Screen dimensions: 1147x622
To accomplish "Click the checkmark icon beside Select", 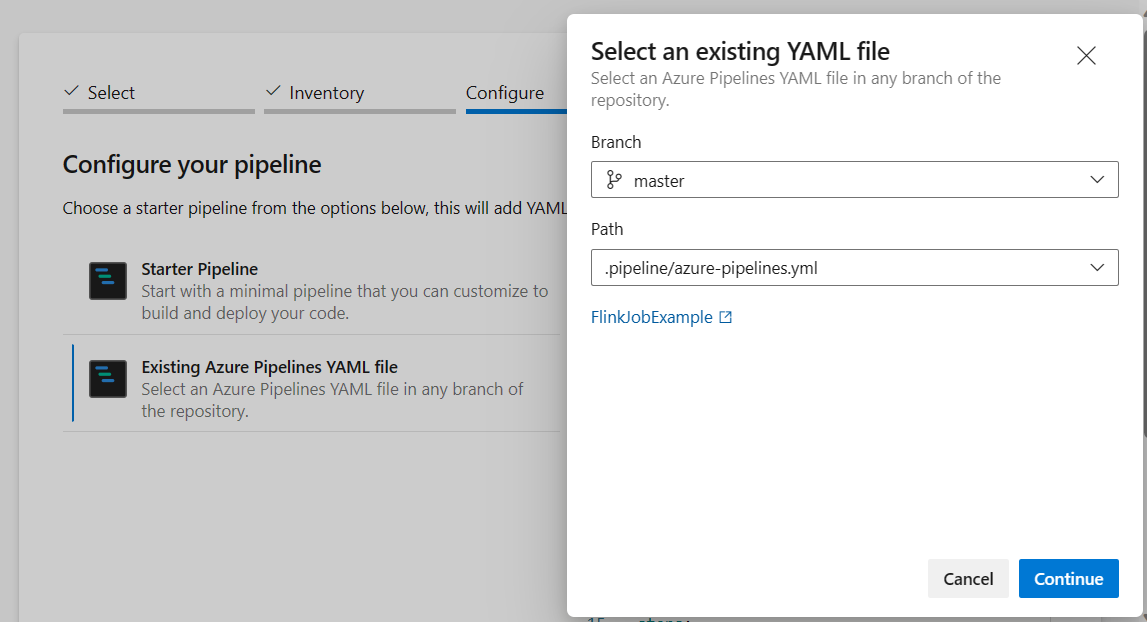I will (71, 91).
